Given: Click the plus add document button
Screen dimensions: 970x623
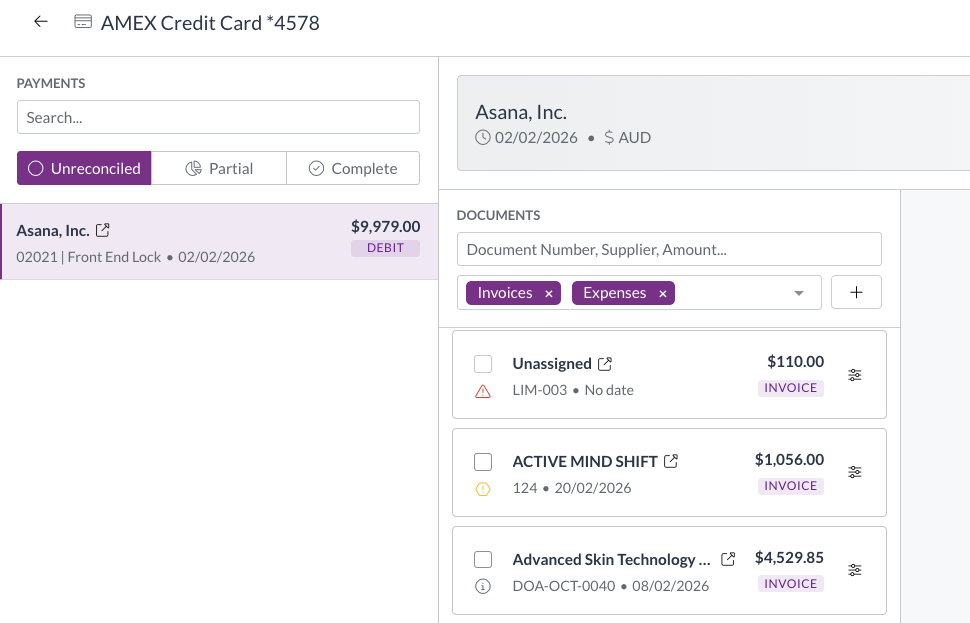Looking at the screenshot, I should pyautogui.click(x=856, y=293).
